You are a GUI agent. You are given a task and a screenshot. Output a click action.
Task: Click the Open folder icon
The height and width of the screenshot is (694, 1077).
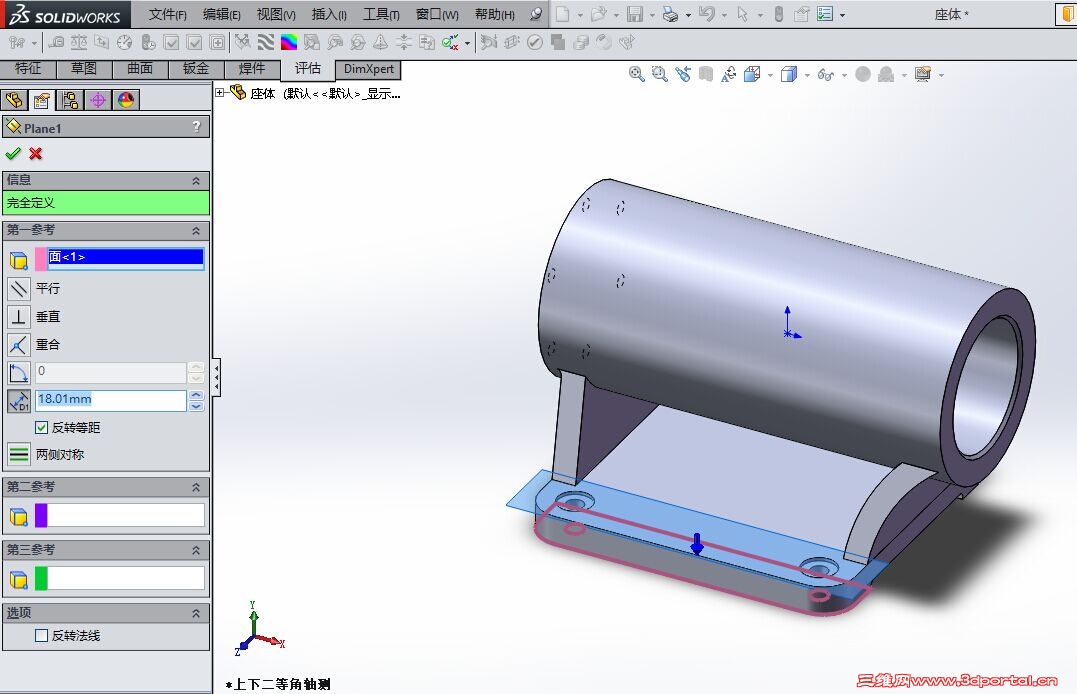[599, 14]
